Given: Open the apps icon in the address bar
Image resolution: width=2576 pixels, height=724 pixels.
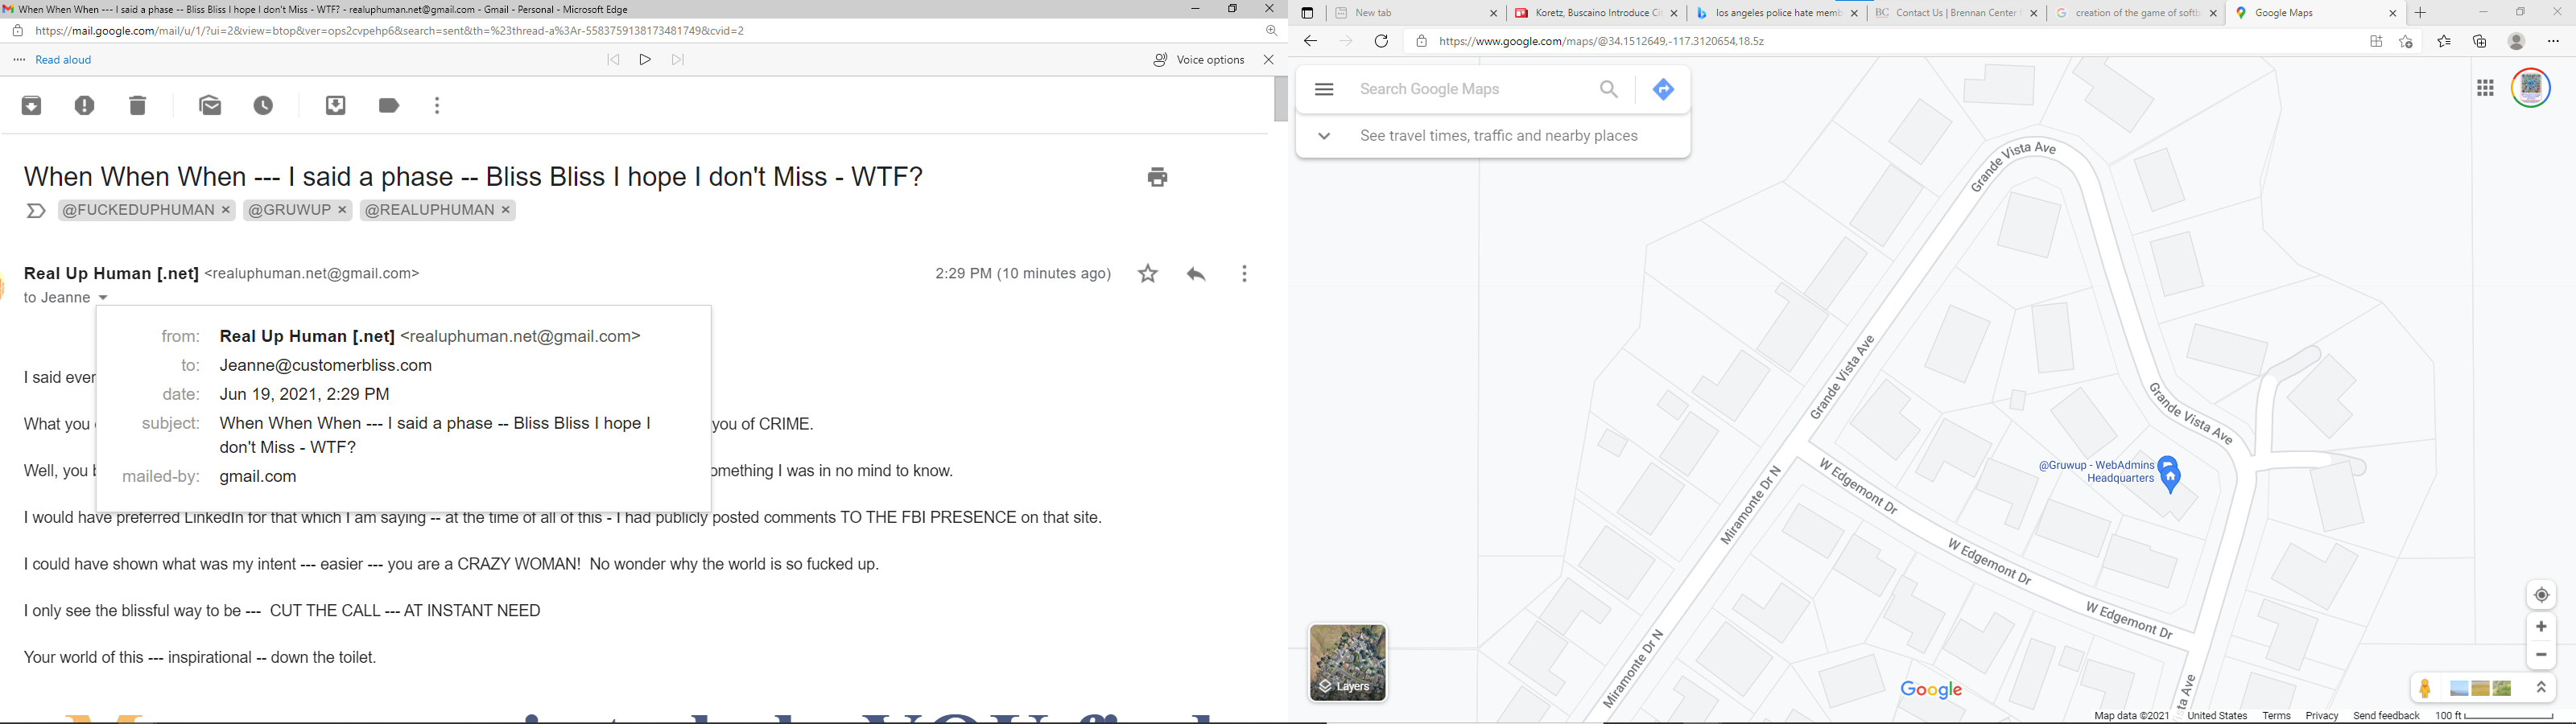Looking at the screenshot, I should tap(2376, 42).
